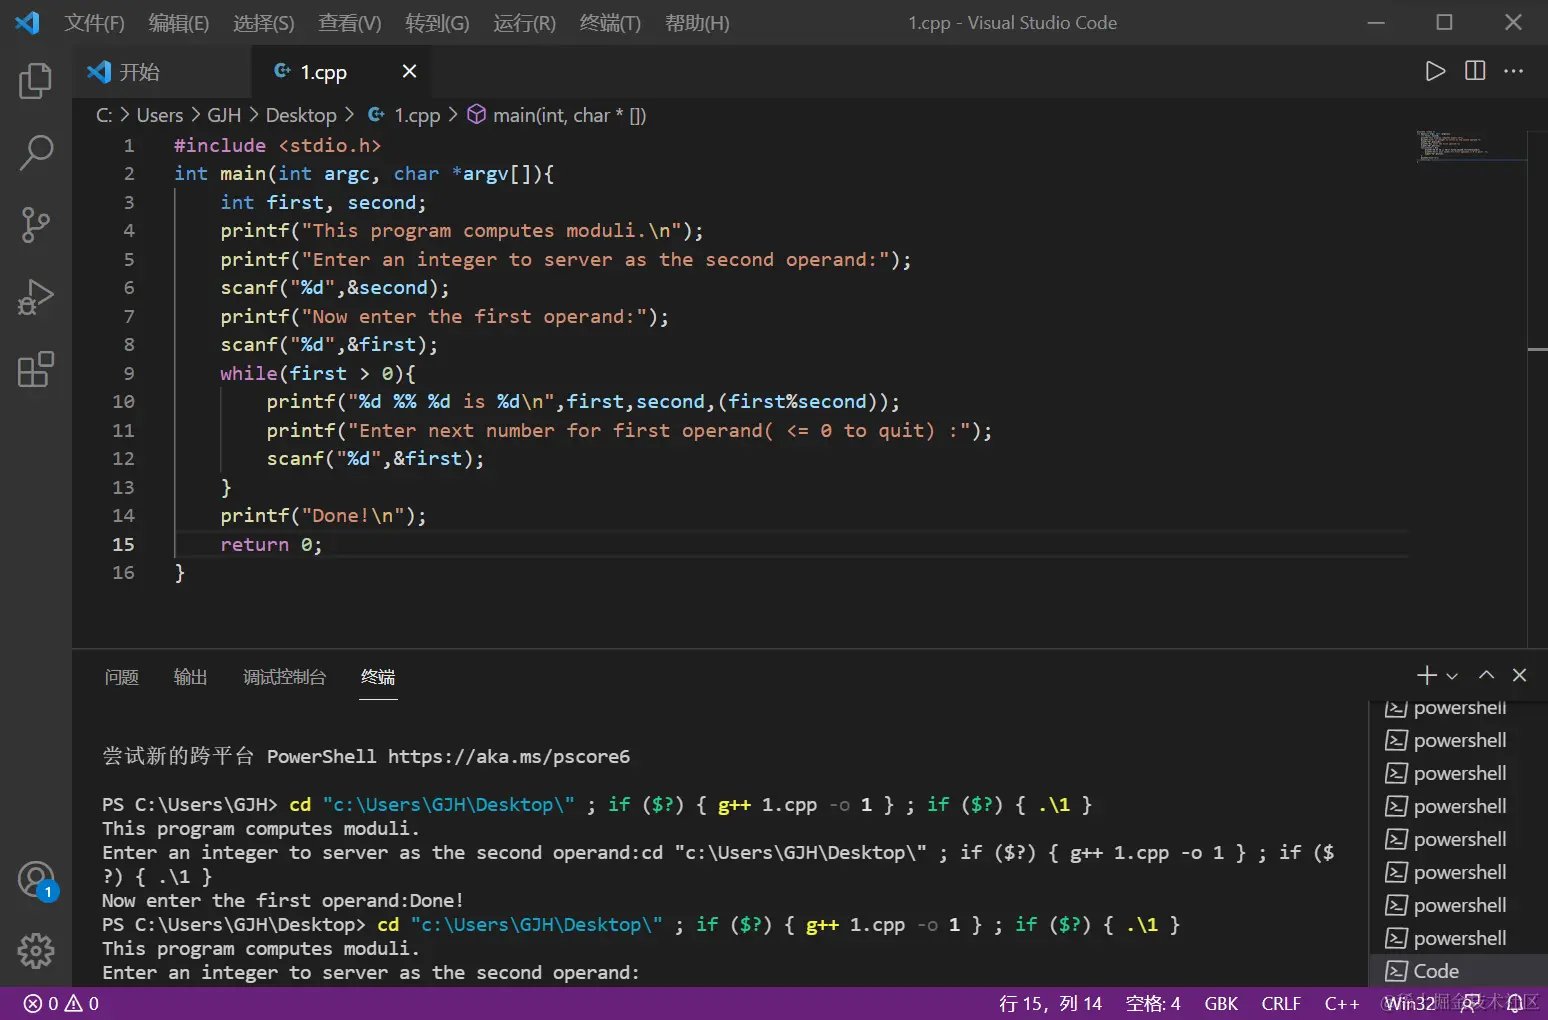The height and width of the screenshot is (1020, 1548).
Task: Open the Manage gear icon
Action: click(36, 951)
